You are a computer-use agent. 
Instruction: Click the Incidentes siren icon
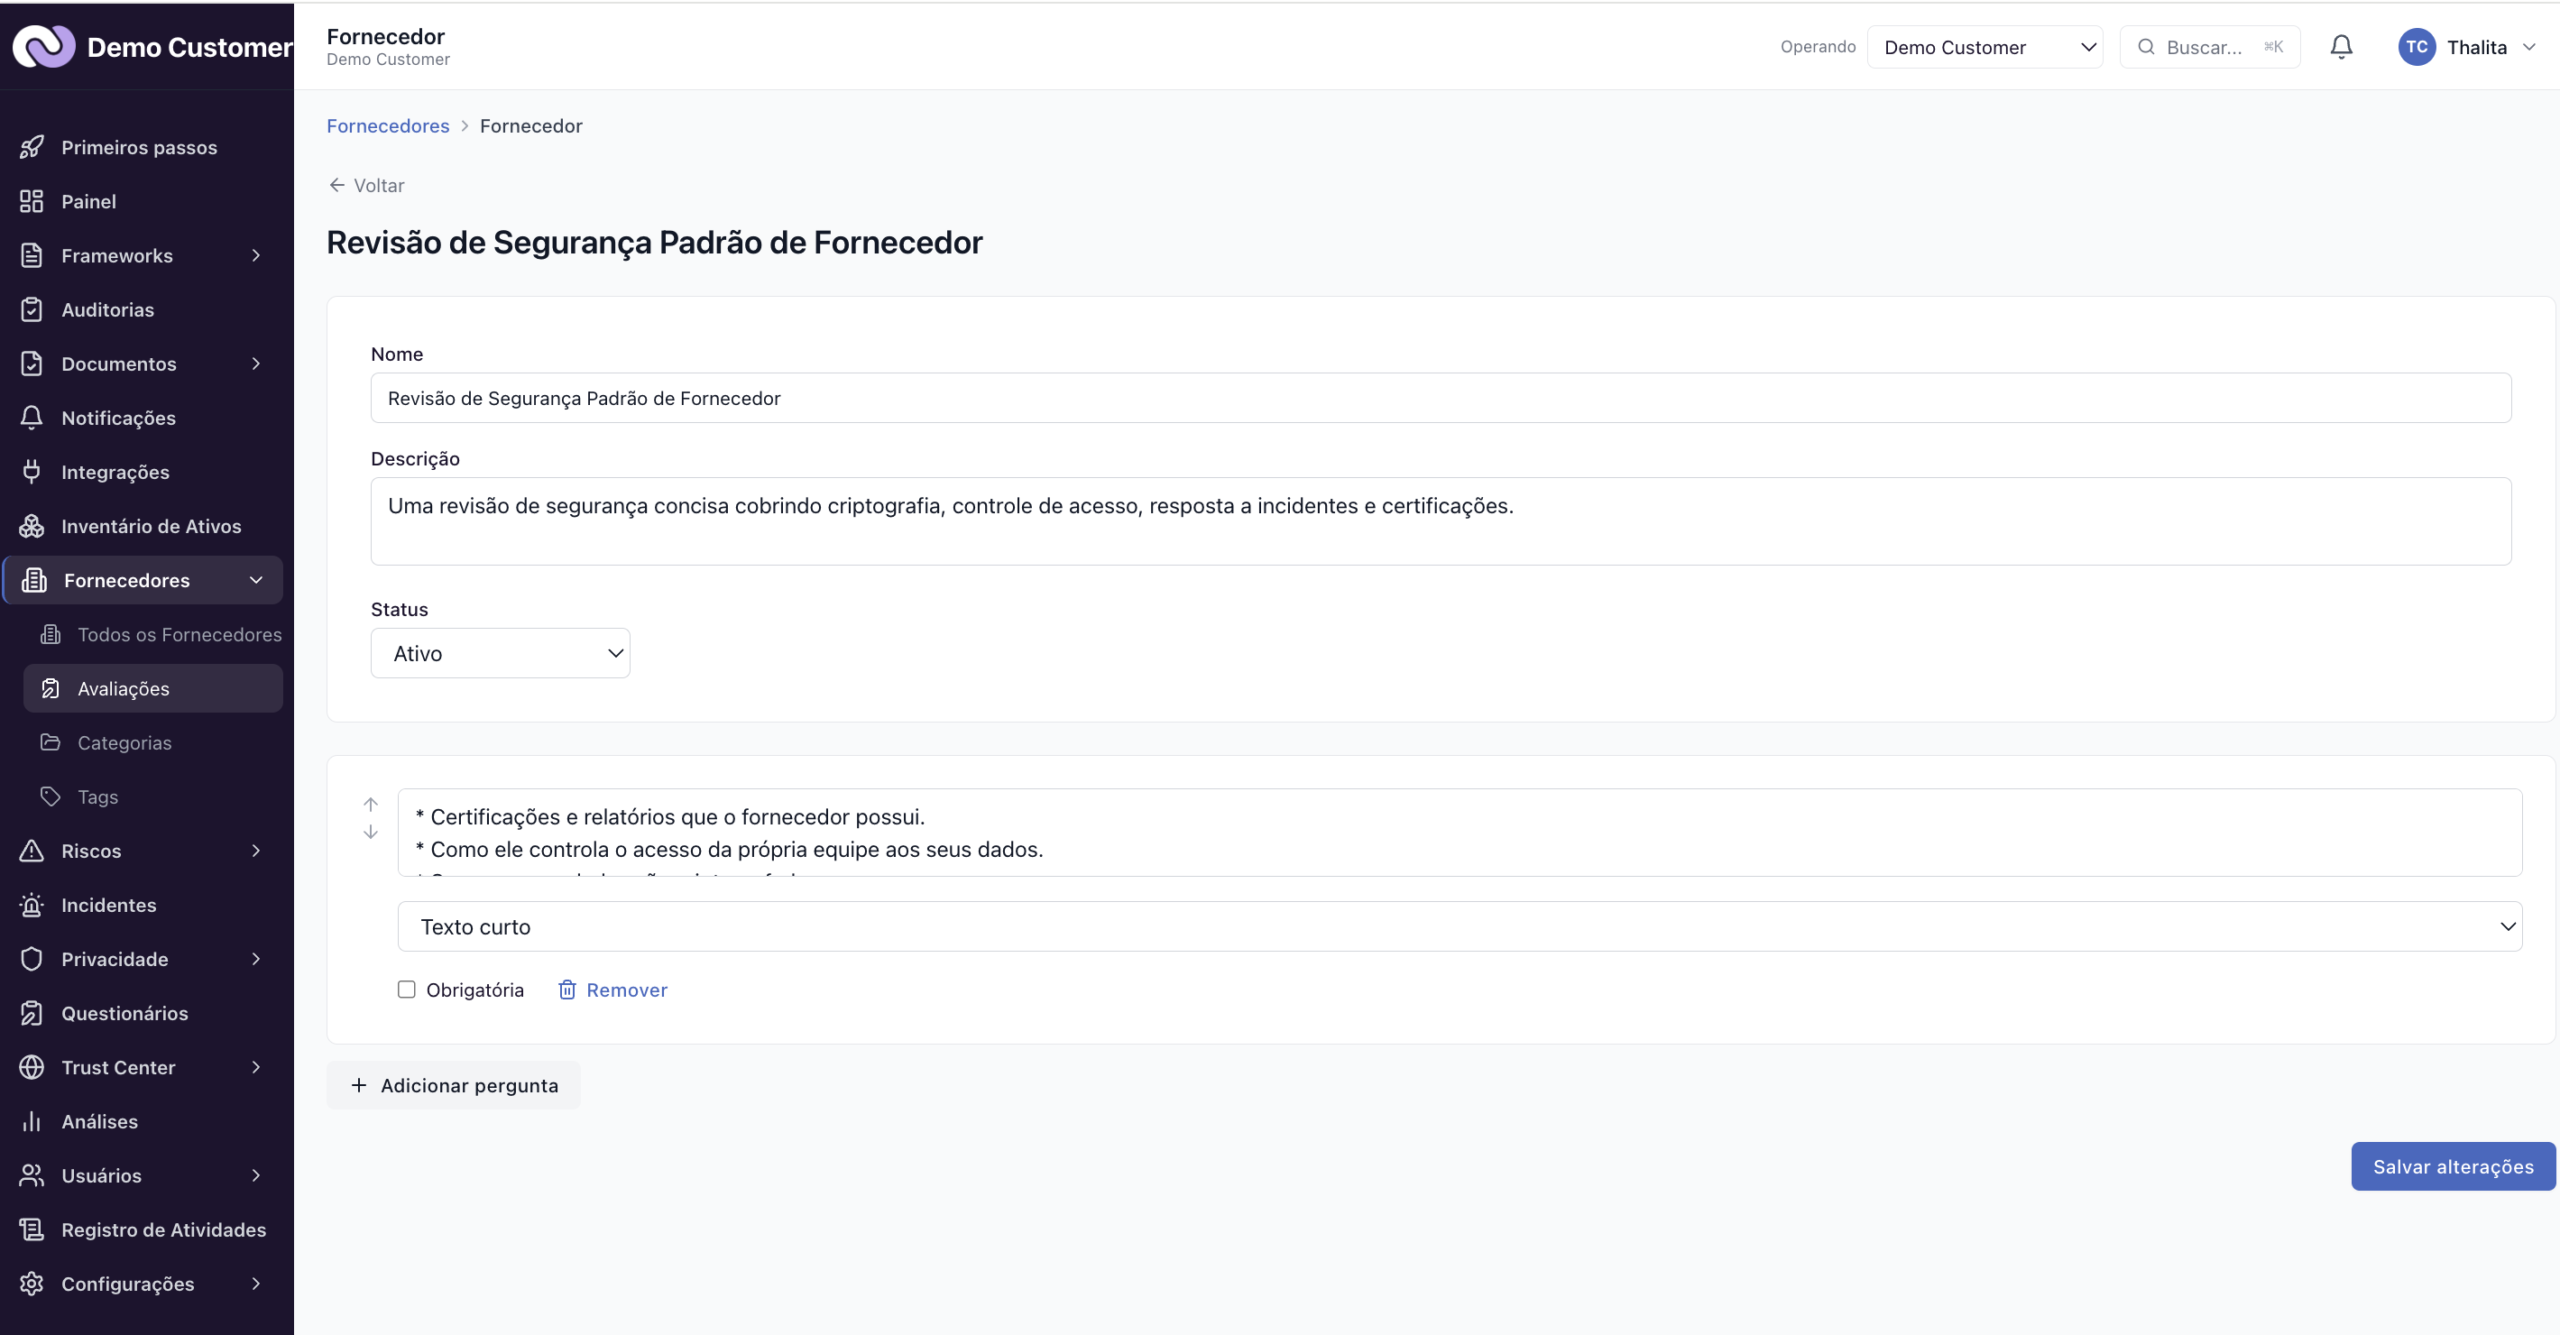(x=32, y=905)
